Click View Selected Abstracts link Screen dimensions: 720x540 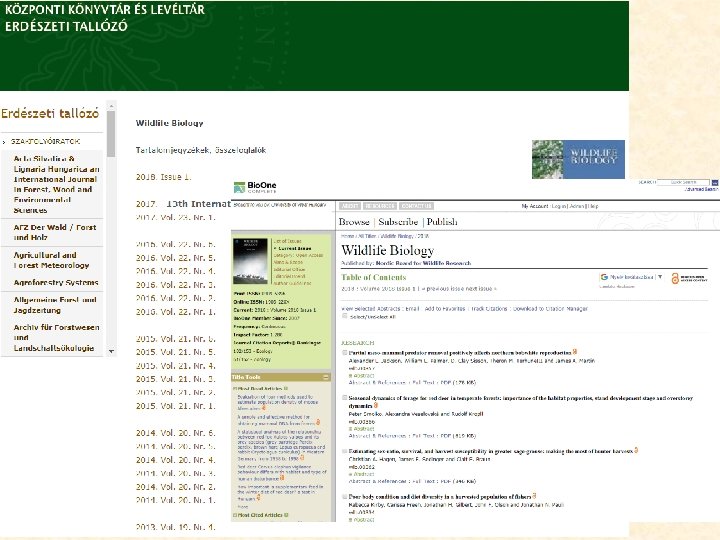click(370, 309)
